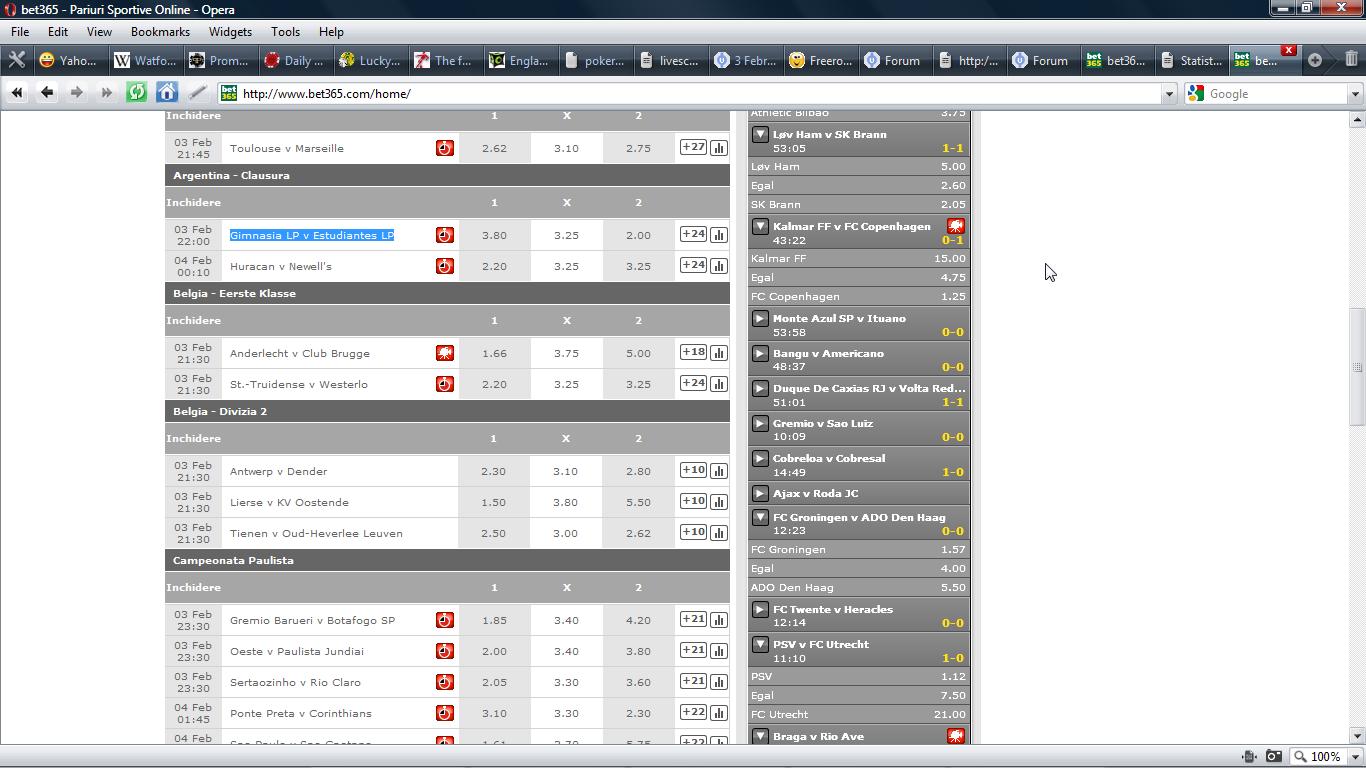Image resolution: width=1366 pixels, height=768 pixels.
Task: Open the Google search engine dropdown
Action: tap(1355, 94)
